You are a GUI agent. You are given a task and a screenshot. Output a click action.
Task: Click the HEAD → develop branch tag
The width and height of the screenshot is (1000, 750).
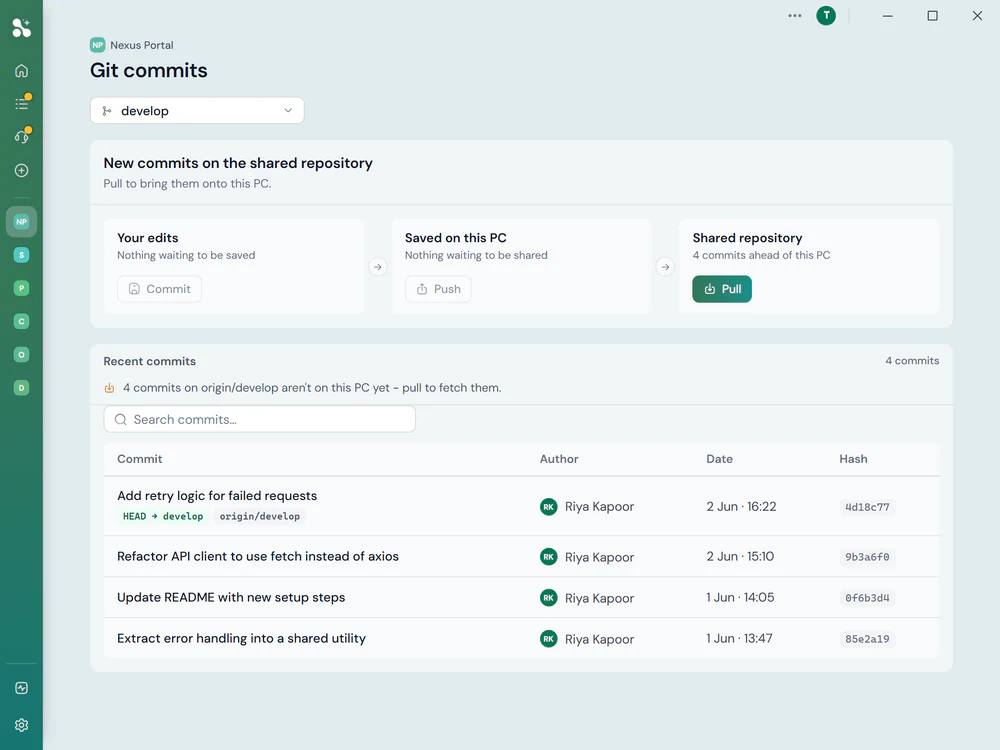click(x=163, y=517)
